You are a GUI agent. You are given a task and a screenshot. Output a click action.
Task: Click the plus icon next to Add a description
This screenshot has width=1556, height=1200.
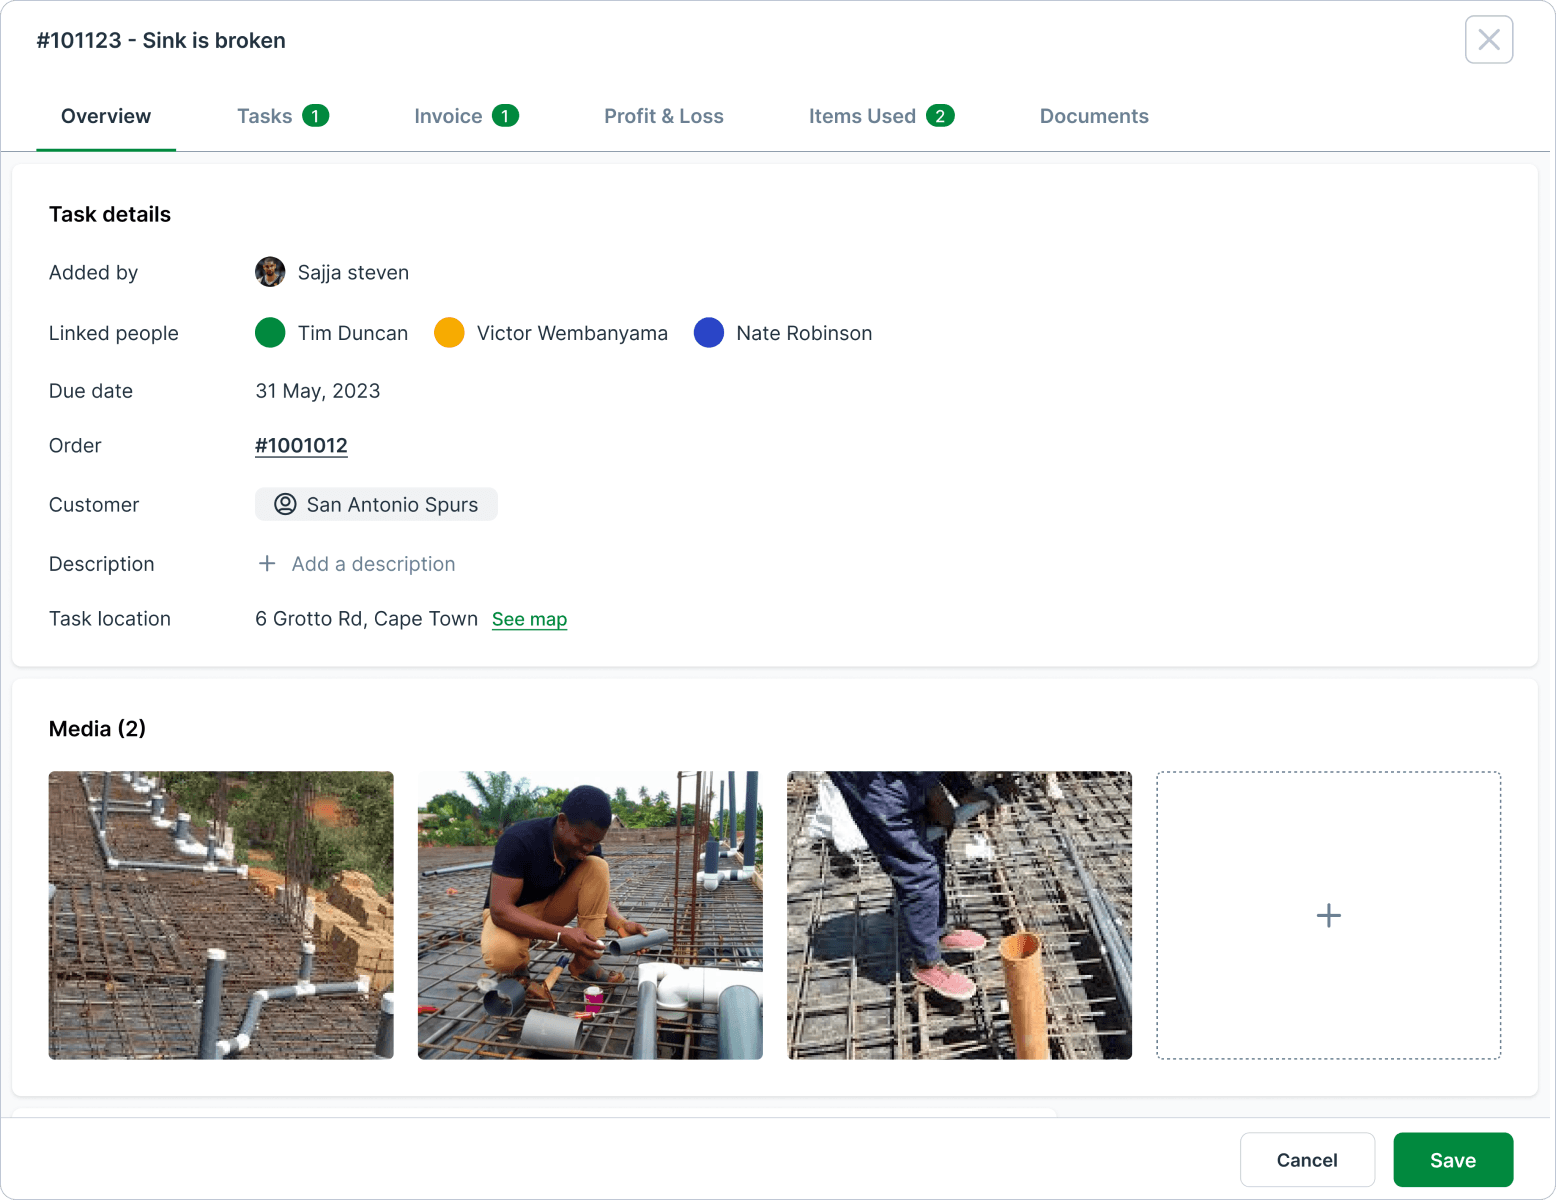[267, 563]
